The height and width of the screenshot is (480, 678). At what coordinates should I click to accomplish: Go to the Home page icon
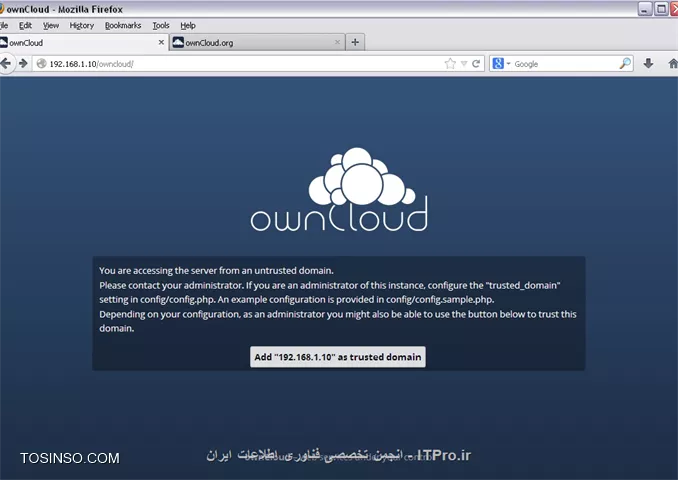click(x=673, y=64)
